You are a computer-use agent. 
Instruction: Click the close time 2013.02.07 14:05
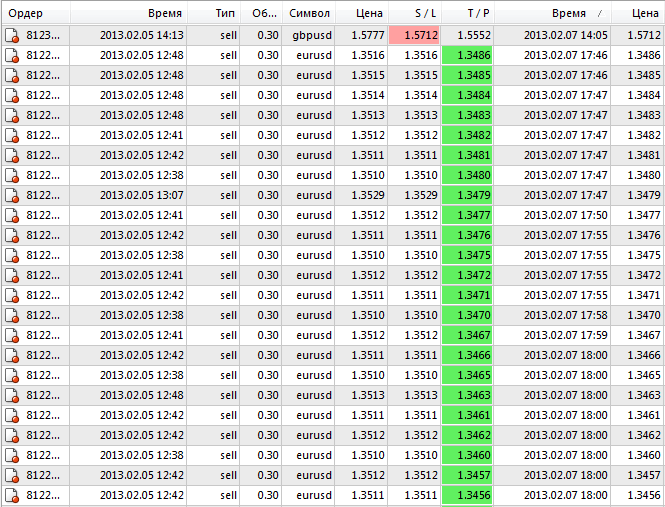click(565, 35)
